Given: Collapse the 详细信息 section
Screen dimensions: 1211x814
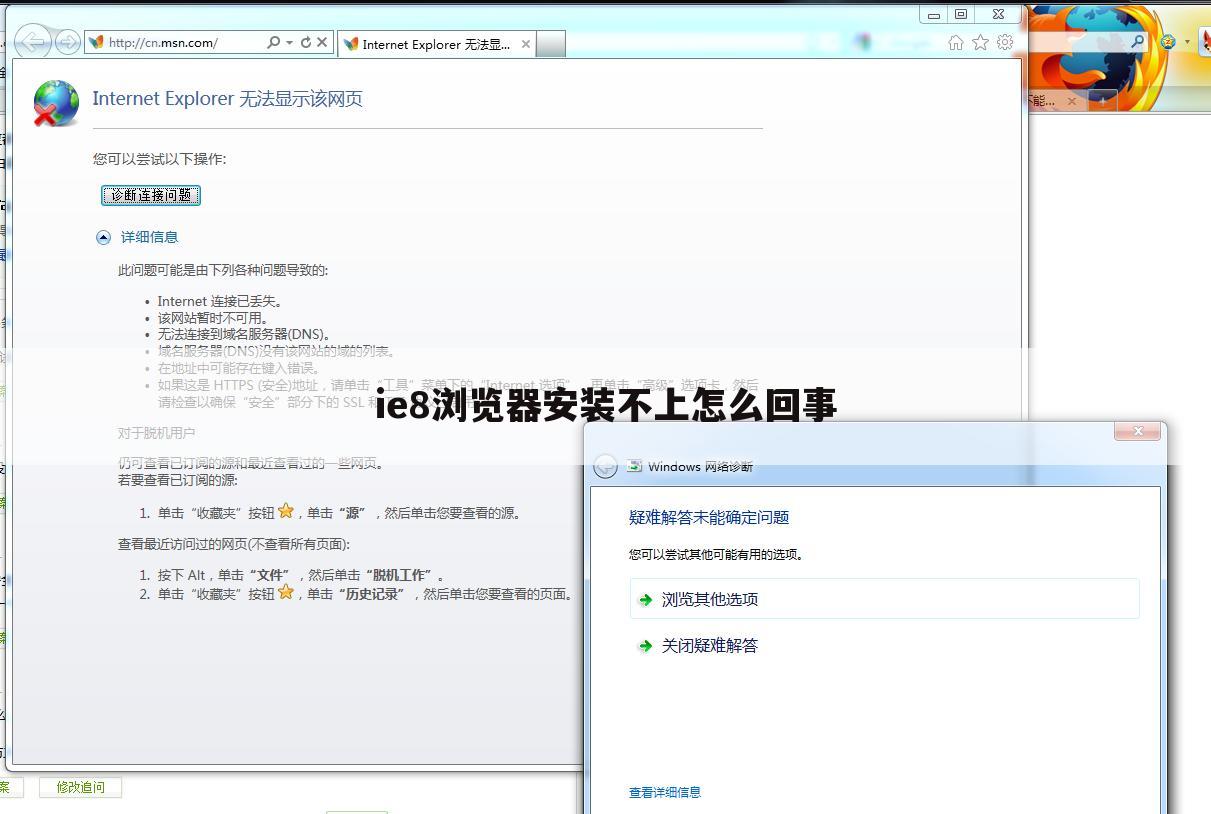Looking at the screenshot, I should 103,237.
